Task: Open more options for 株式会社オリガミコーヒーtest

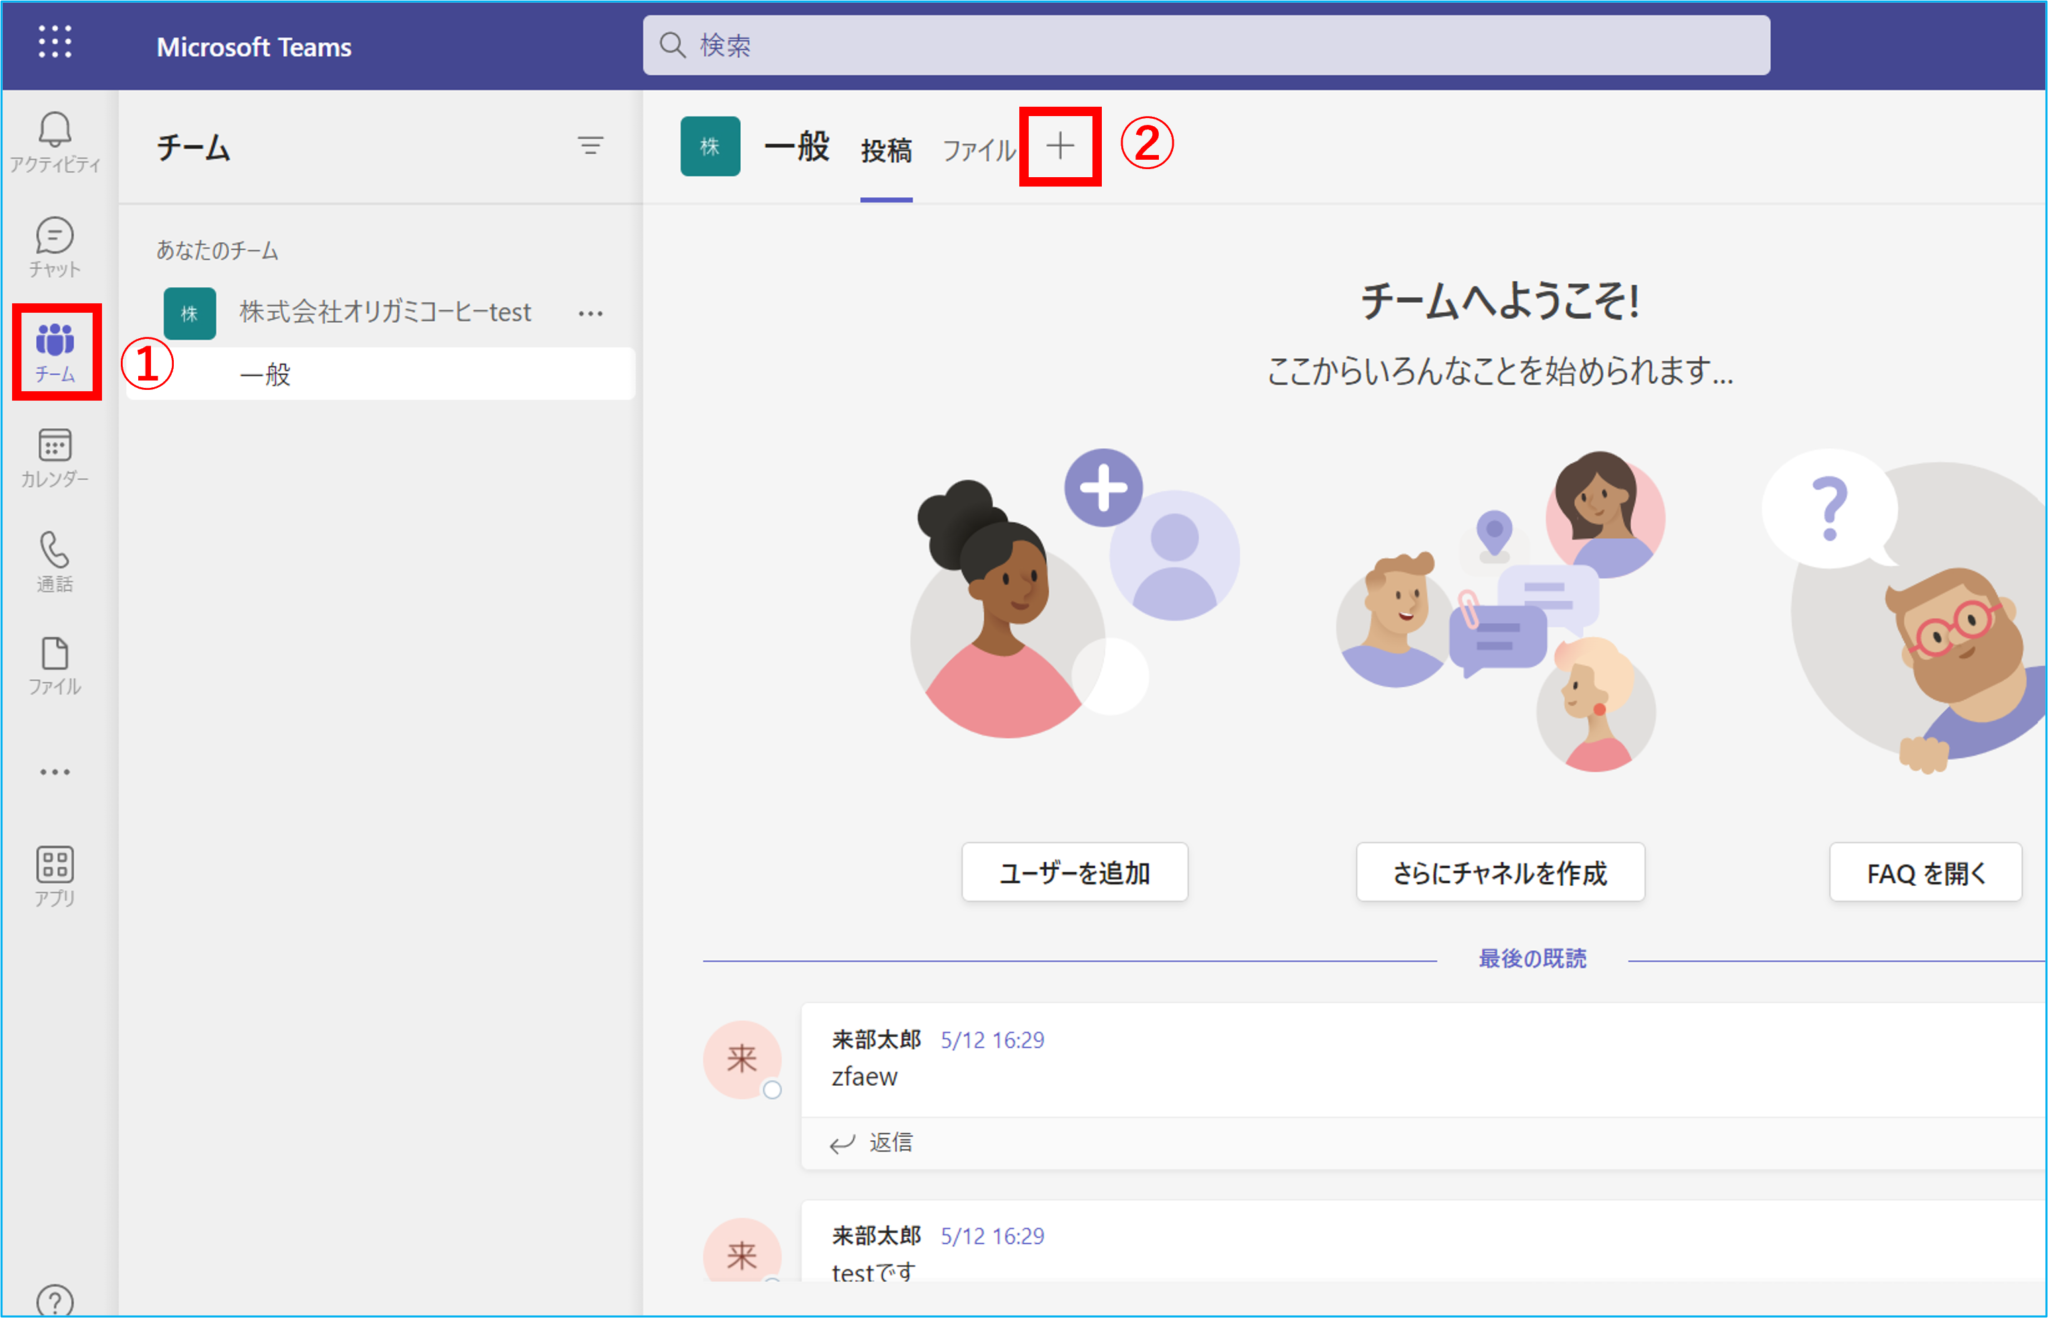Action: coord(591,312)
